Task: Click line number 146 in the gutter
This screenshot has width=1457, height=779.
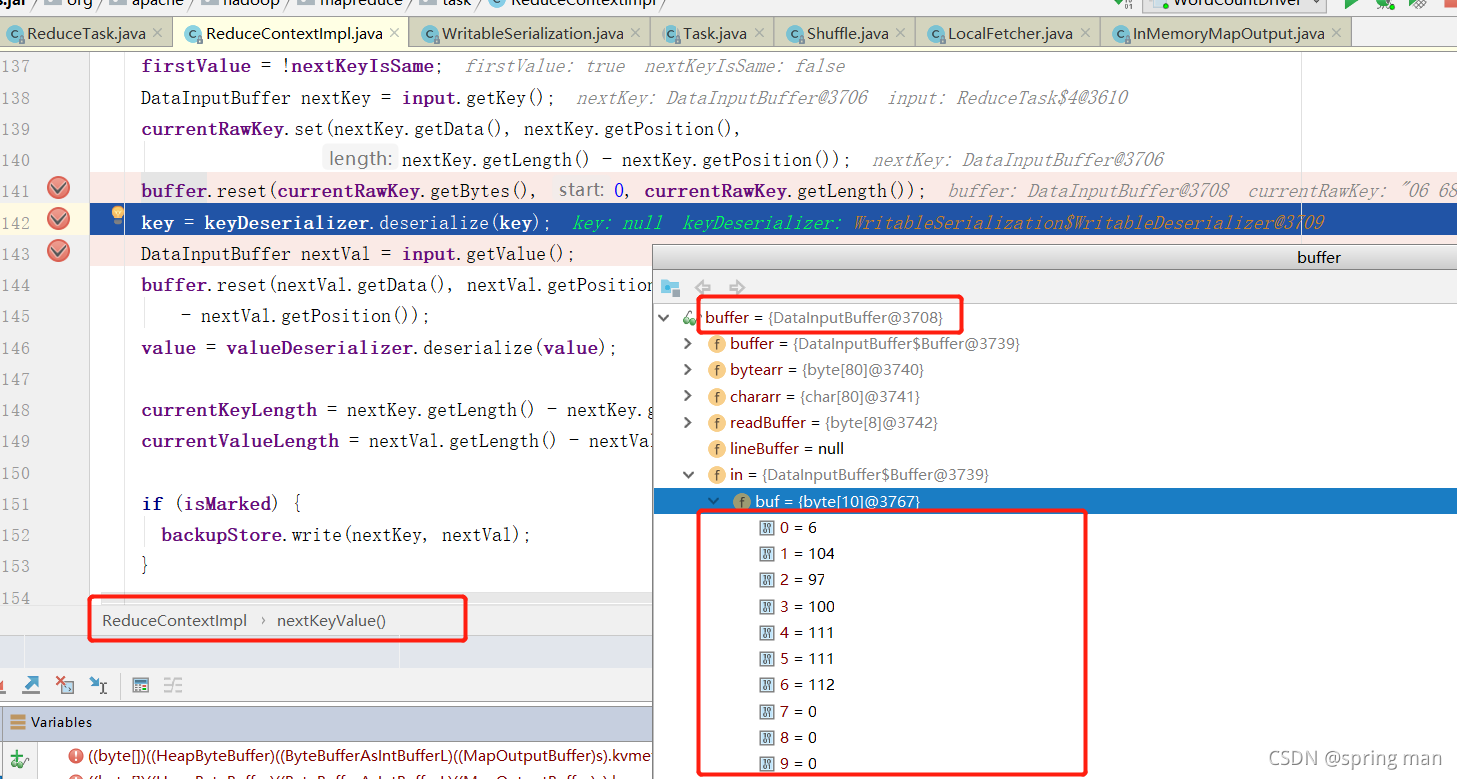Action: pos(16,348)
